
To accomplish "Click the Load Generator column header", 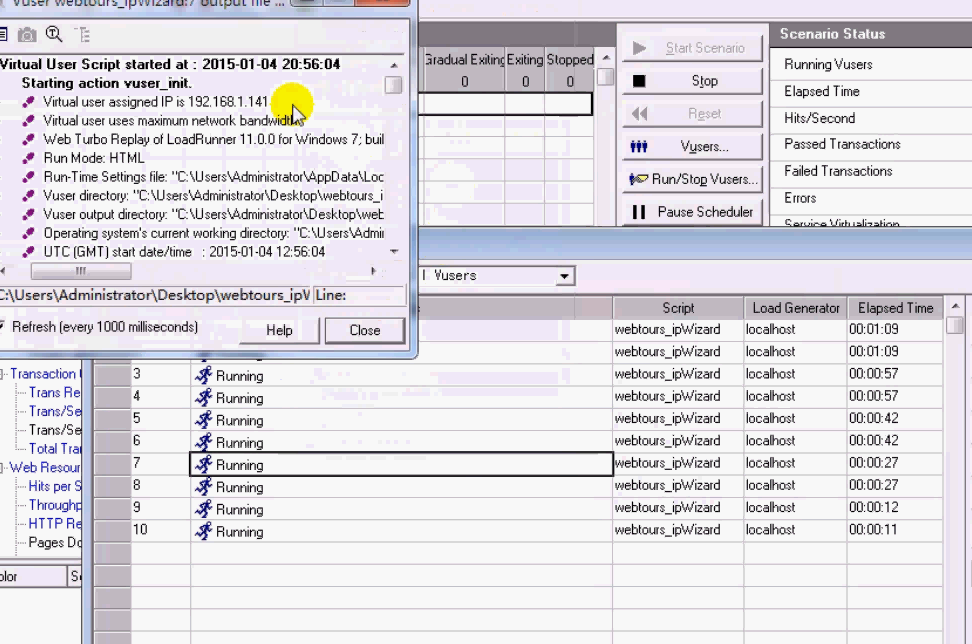I will pos(796,308).
